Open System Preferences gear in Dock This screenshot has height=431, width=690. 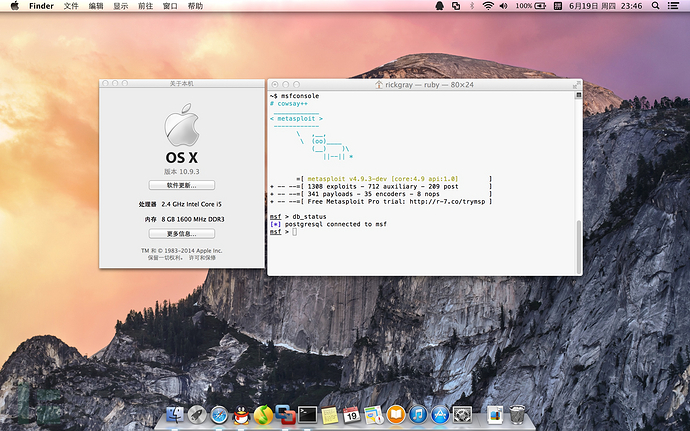[462, 415]
